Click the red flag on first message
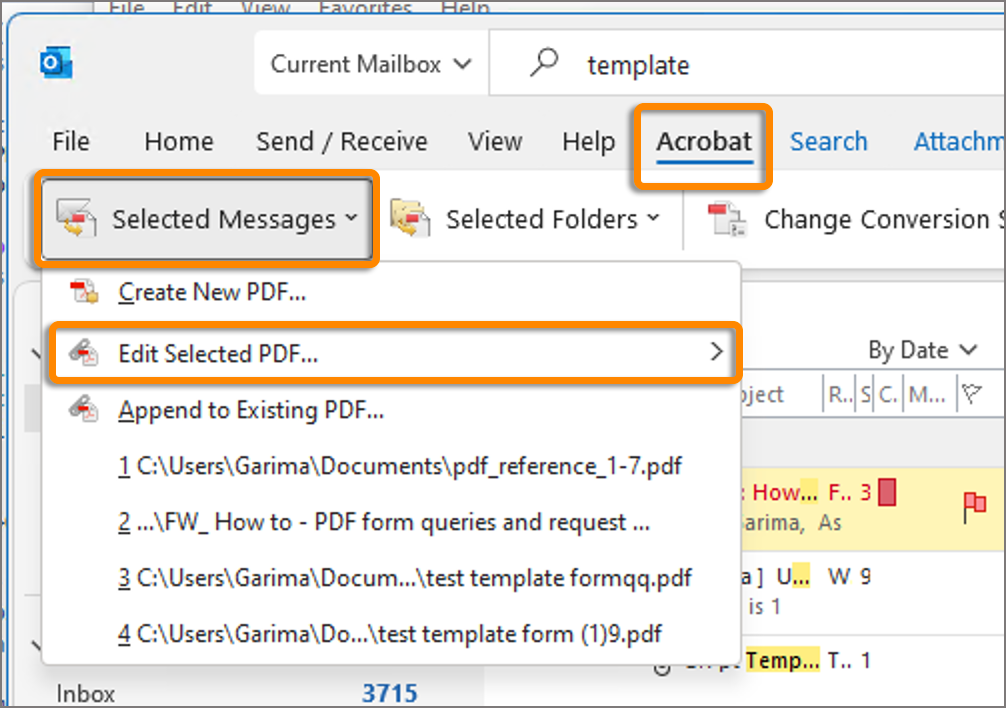The height and width of the screenshot is (708, 1006). tap(973, 506)
